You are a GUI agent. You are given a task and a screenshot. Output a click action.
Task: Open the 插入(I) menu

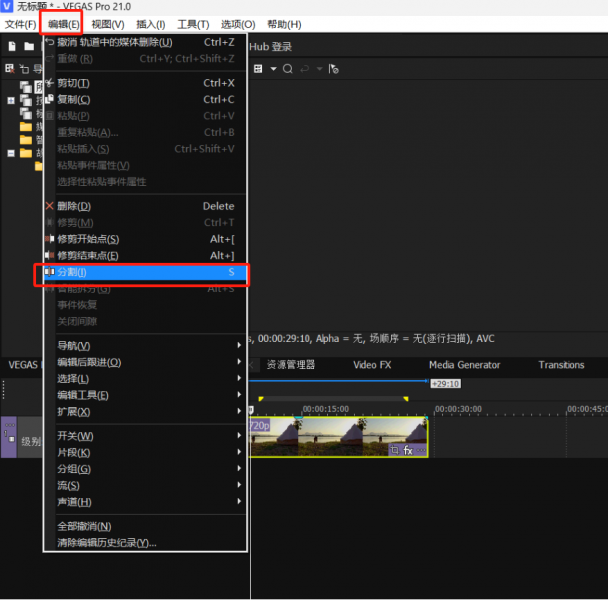151,24
